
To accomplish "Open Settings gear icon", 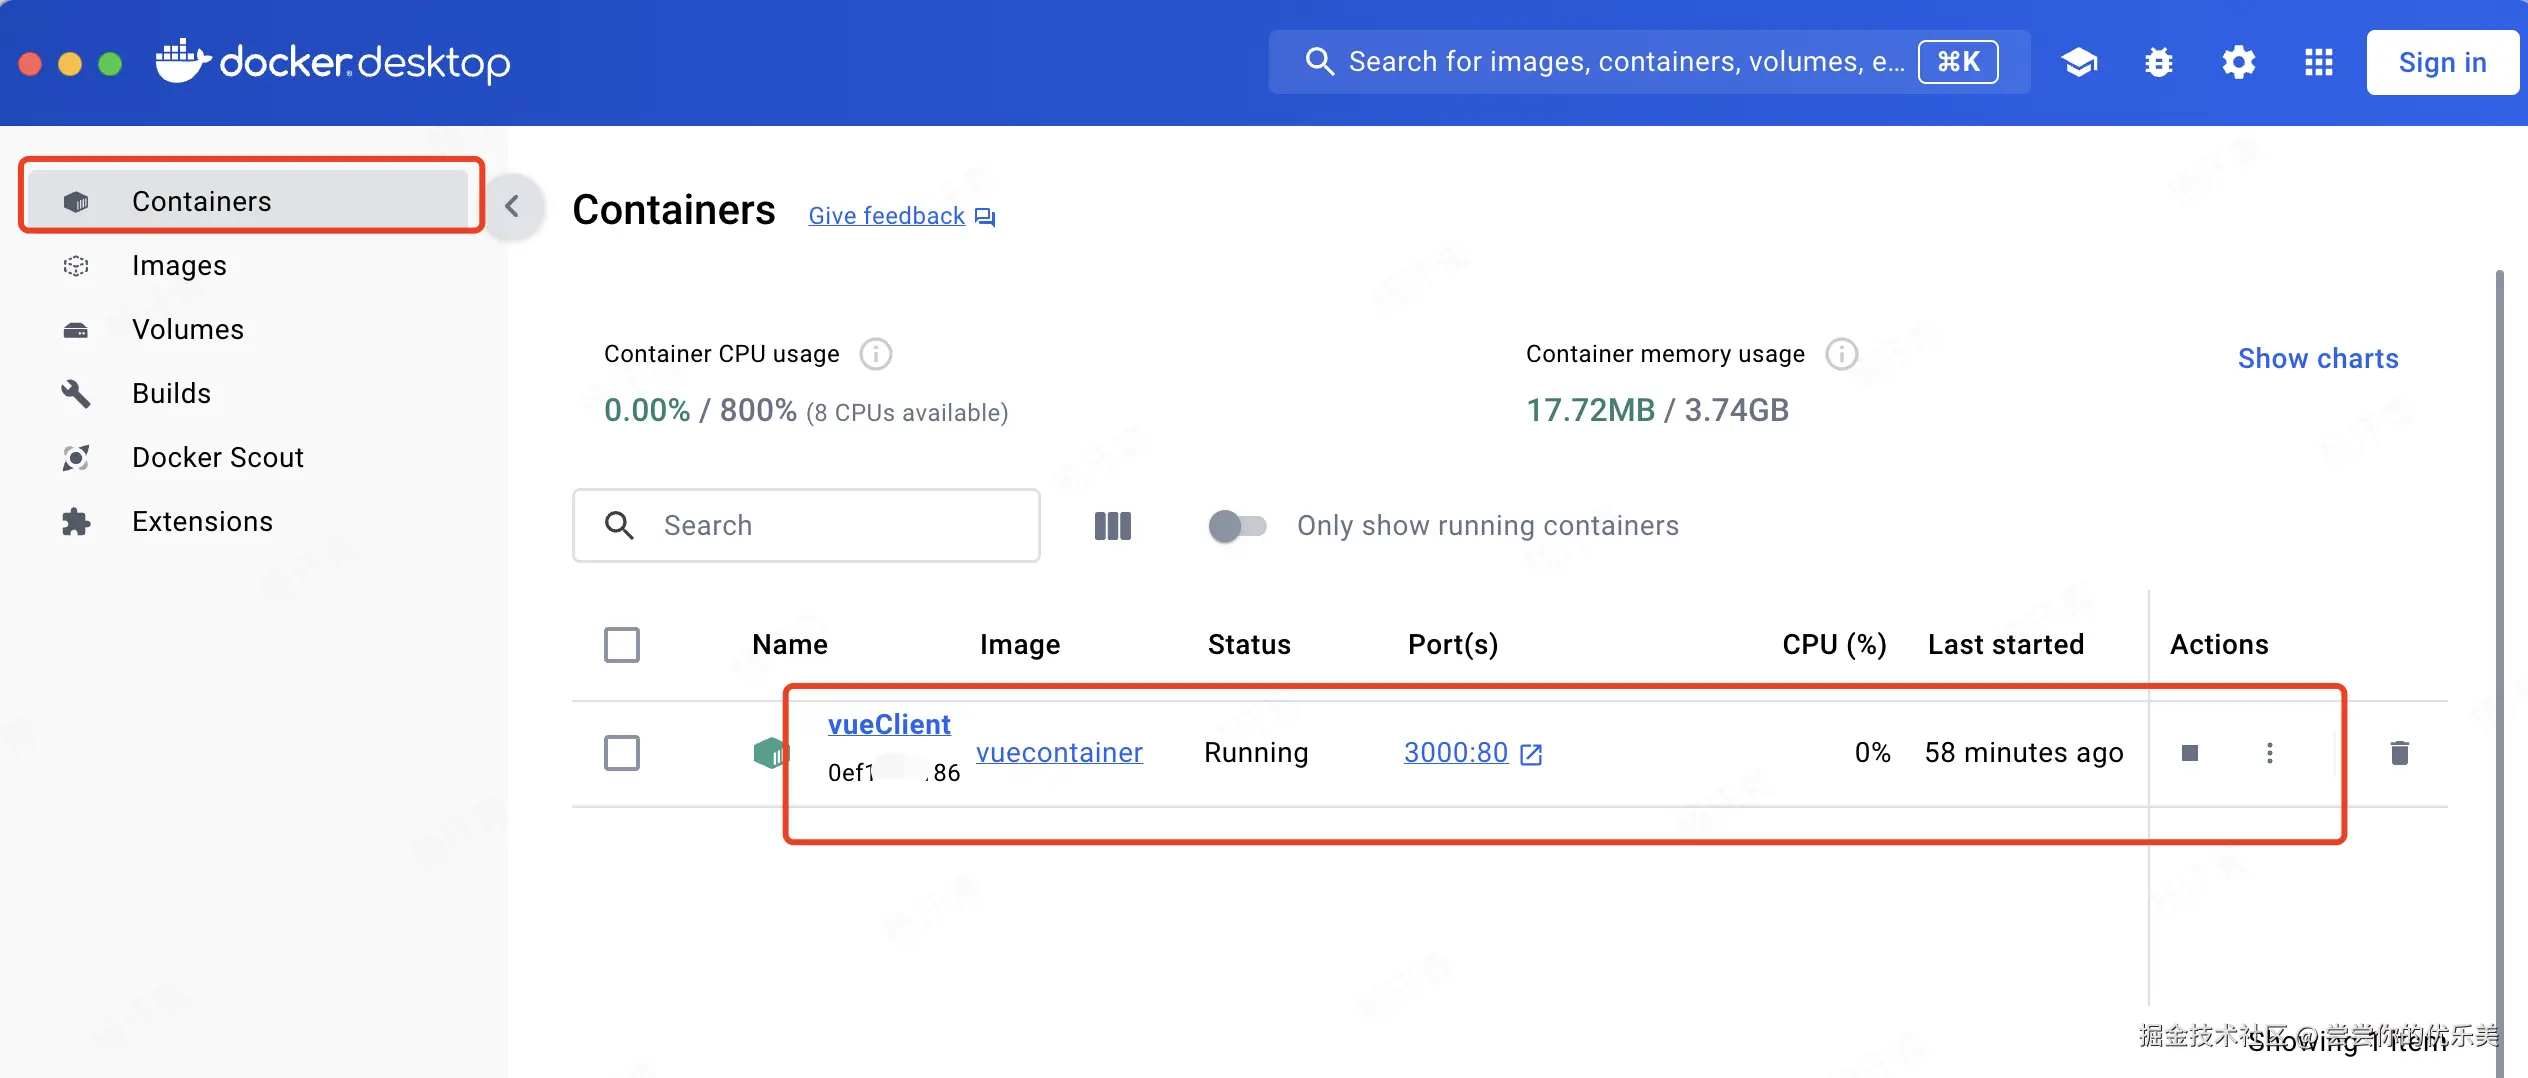I will pos(2239,62).
